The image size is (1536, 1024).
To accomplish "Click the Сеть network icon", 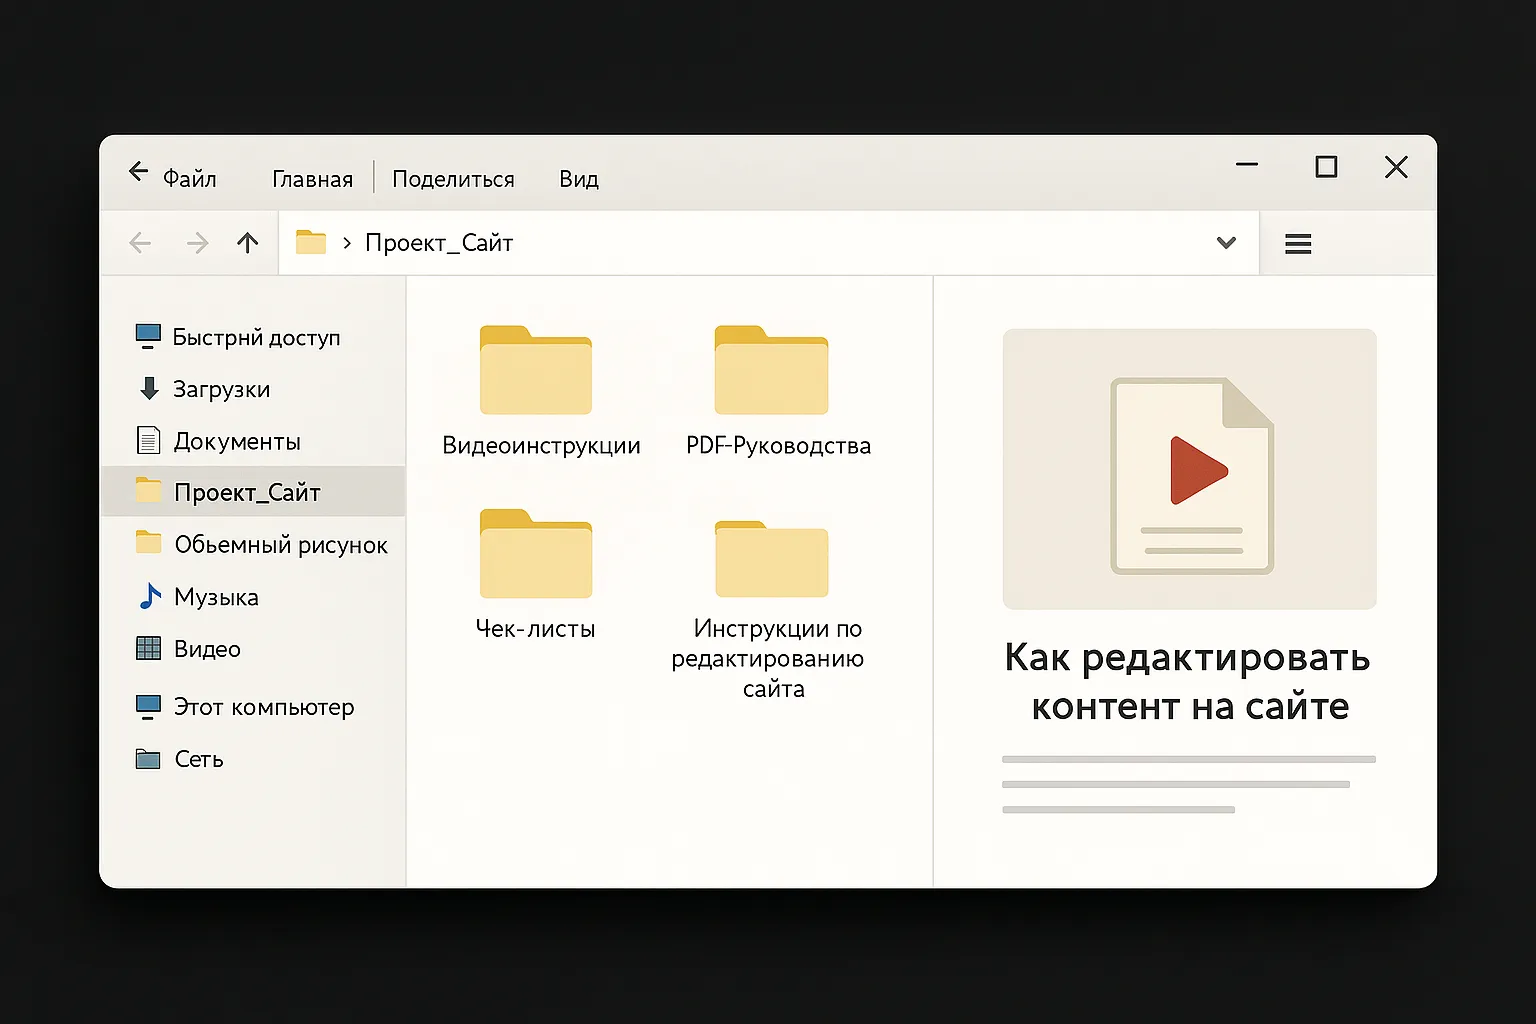I will point(148,759).
